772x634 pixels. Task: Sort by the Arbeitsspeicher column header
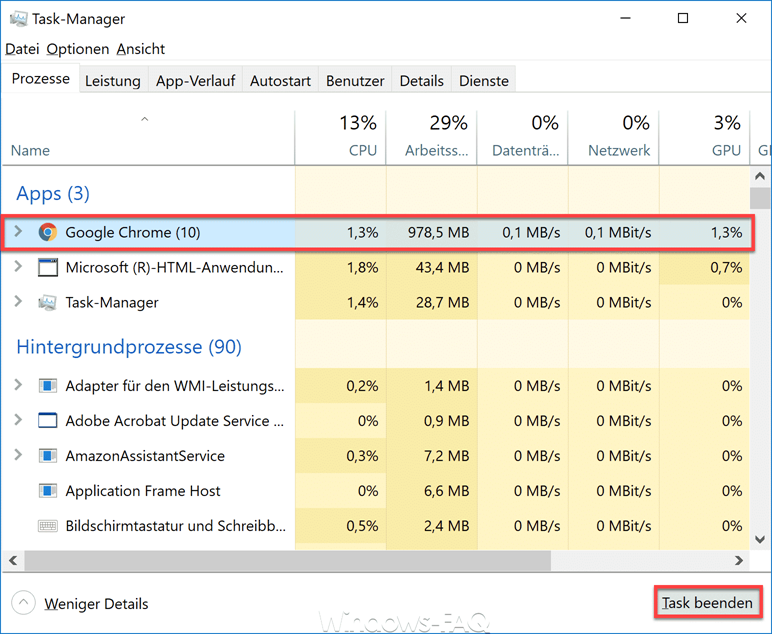(x=435, y=150)
